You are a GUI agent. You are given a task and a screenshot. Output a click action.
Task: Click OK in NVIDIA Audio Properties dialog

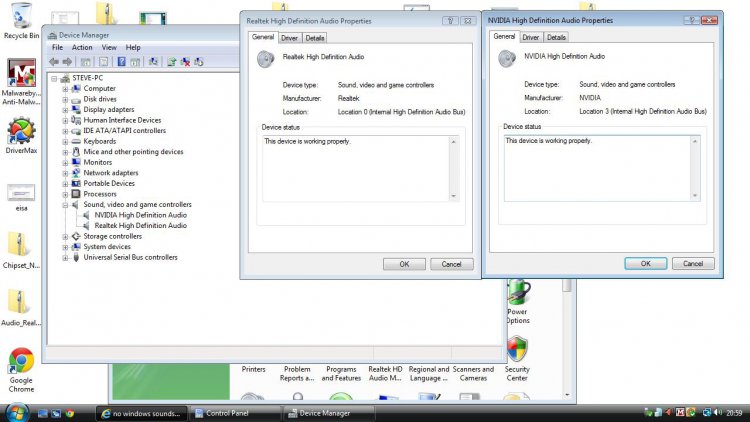click(646, 264)
